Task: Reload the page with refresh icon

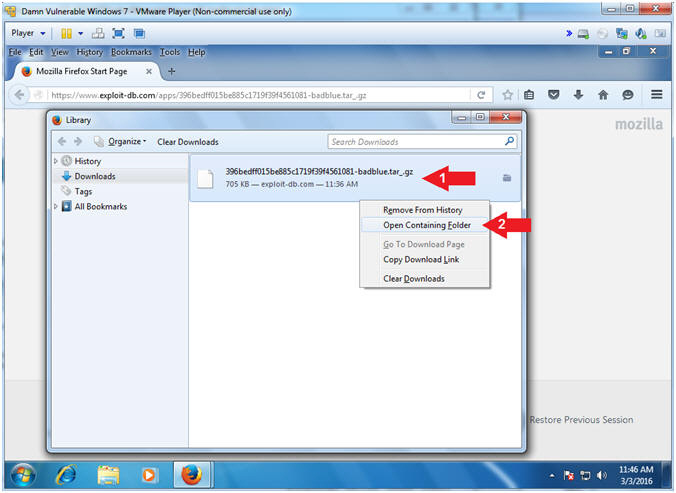Action: 481,95
